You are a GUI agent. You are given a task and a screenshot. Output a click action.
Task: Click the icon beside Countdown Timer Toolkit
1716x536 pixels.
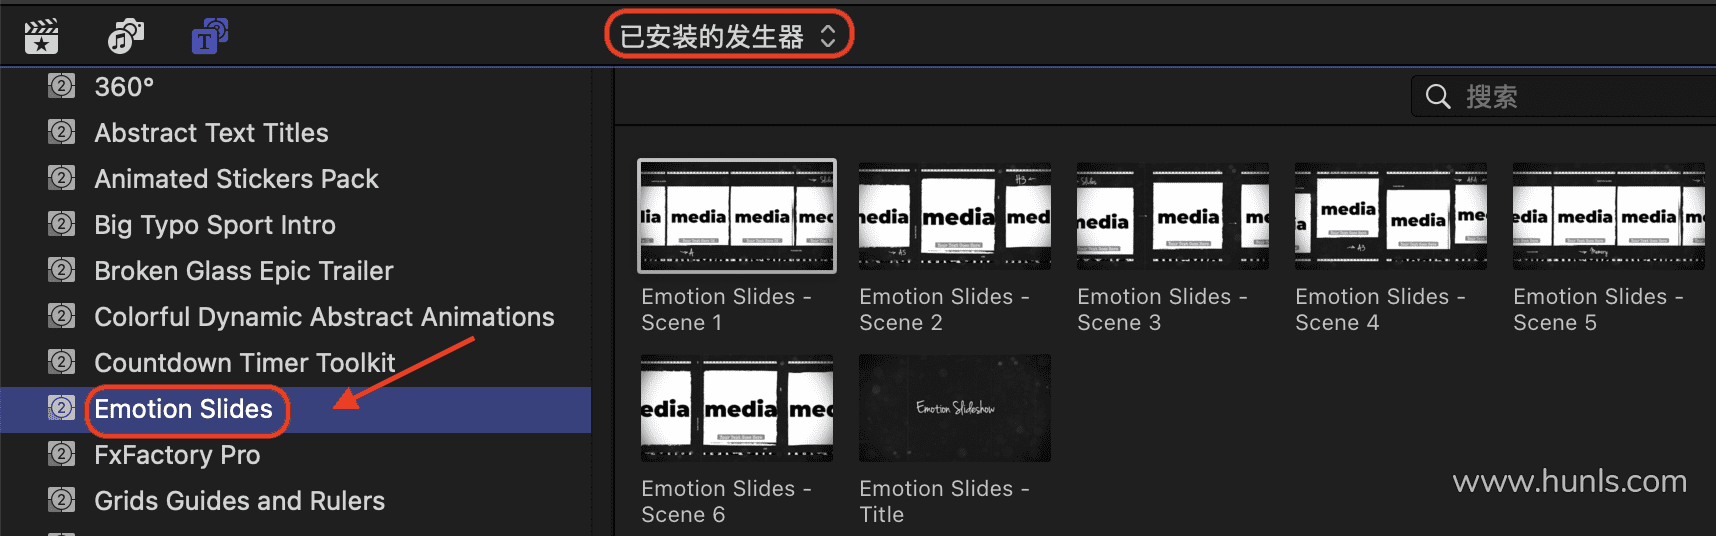coord(62,362)
